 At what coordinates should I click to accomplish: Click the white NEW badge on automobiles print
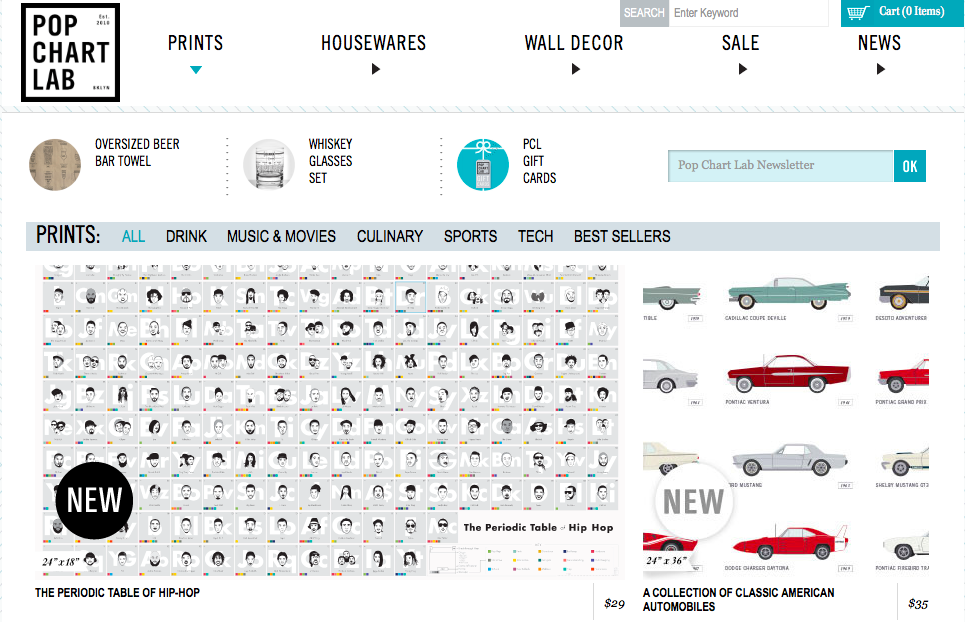(694, 501)
